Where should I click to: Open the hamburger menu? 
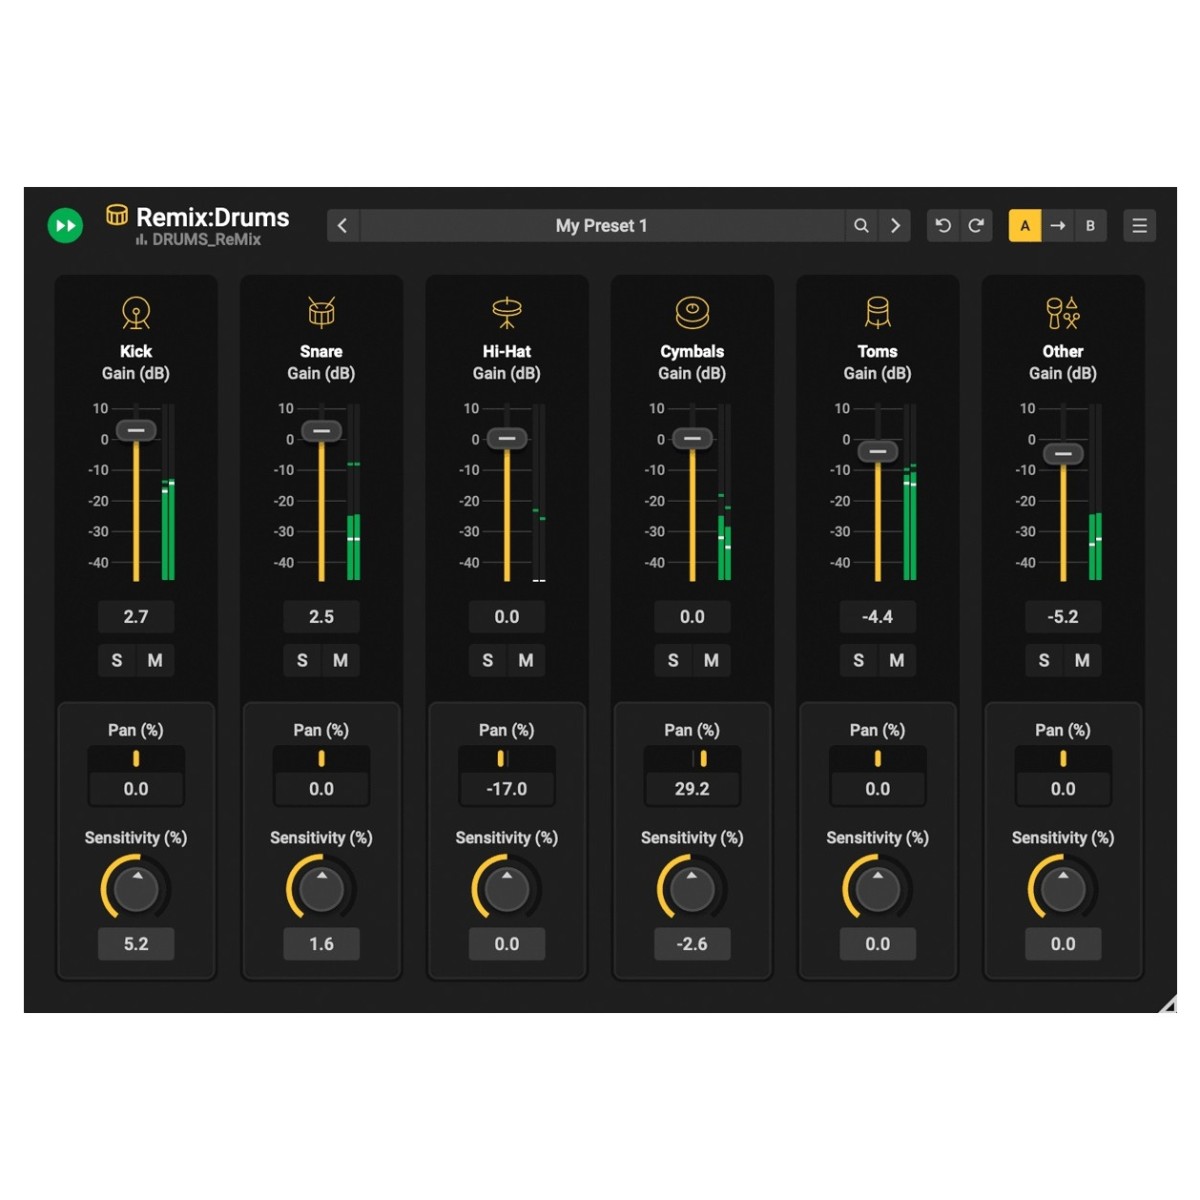[1139, 226]
